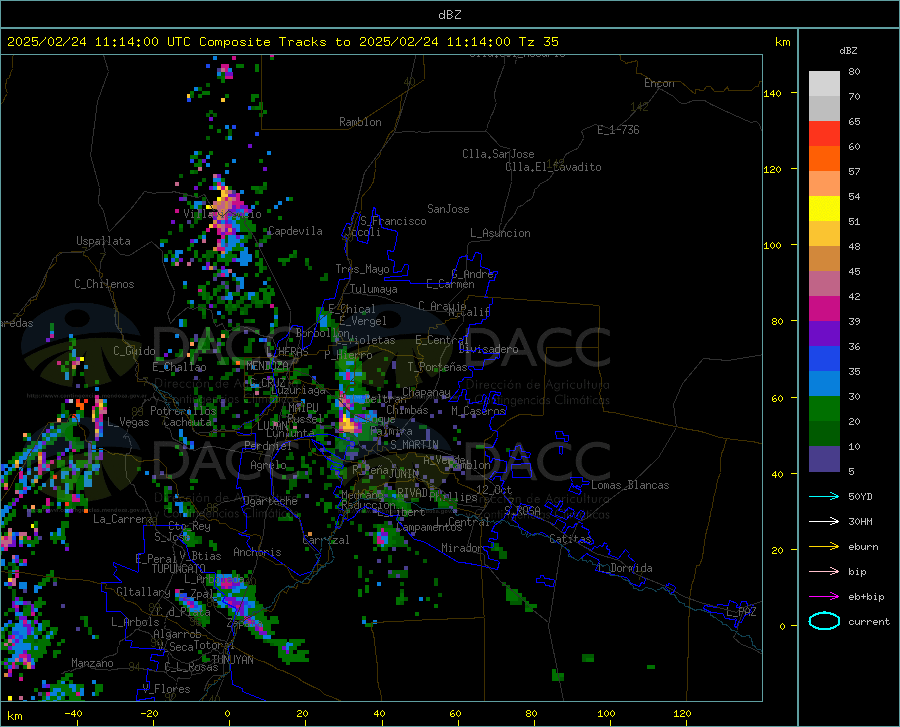Pick the 54 dBZ yellow color swatch
The height and width of the screenshot is (727, 900).
click(824, 209)
